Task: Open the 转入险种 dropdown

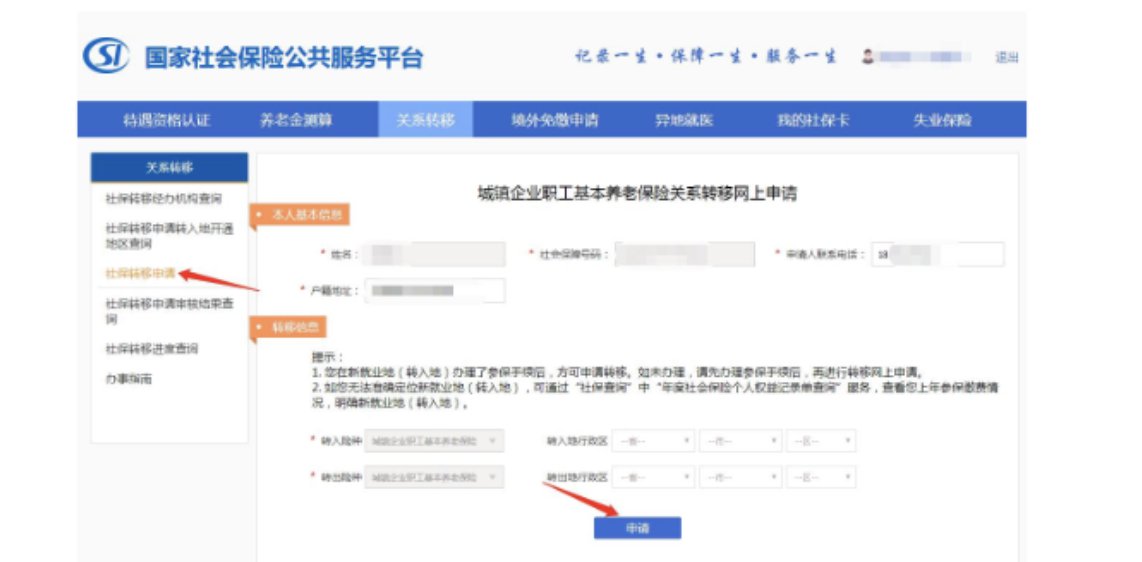Action: tap(434, 440)
